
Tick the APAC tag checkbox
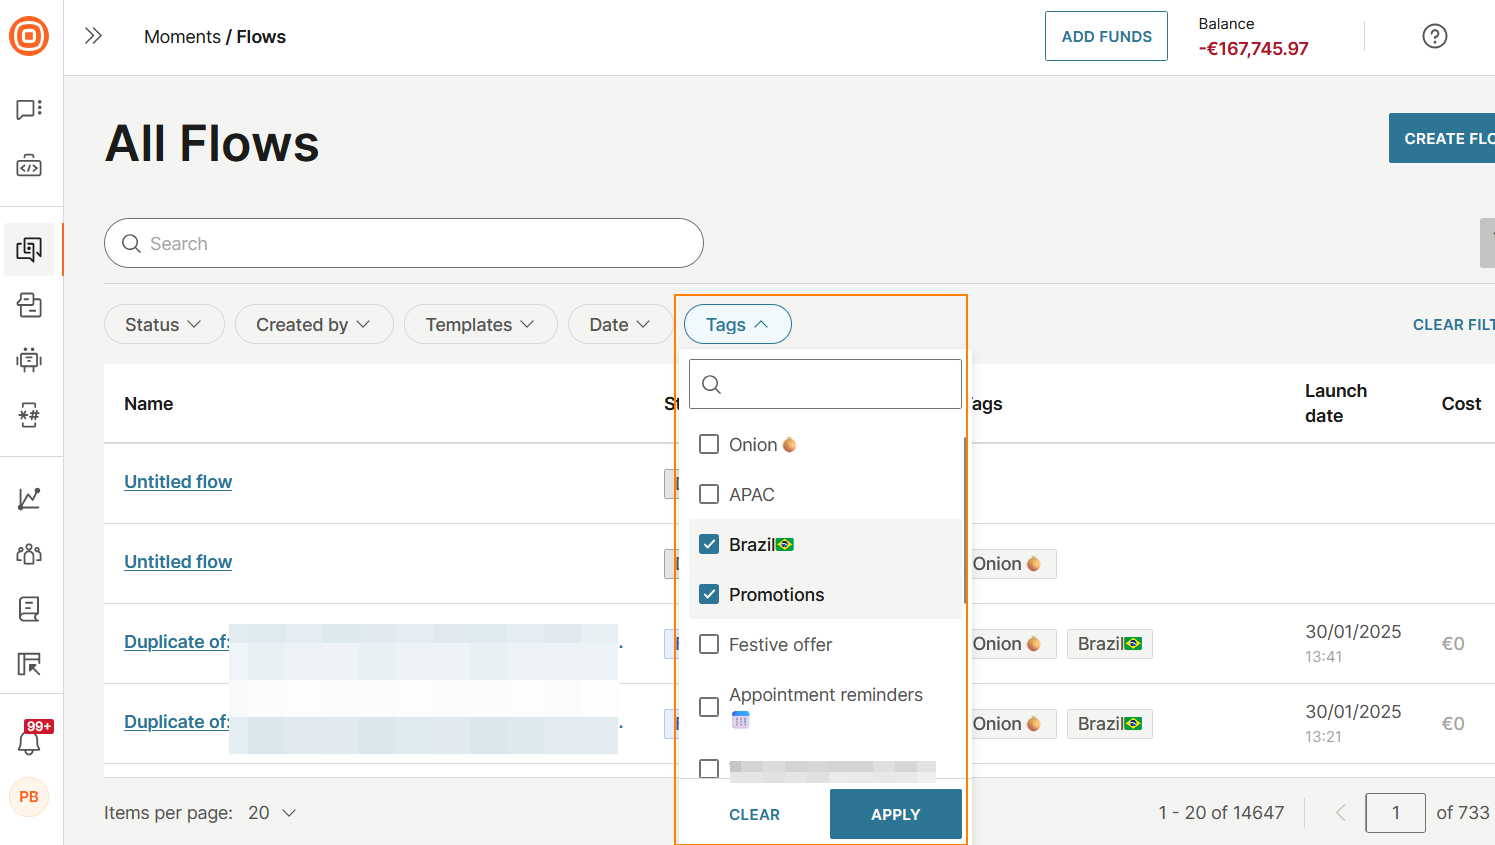pyautogui.click(x=709, y=494)
